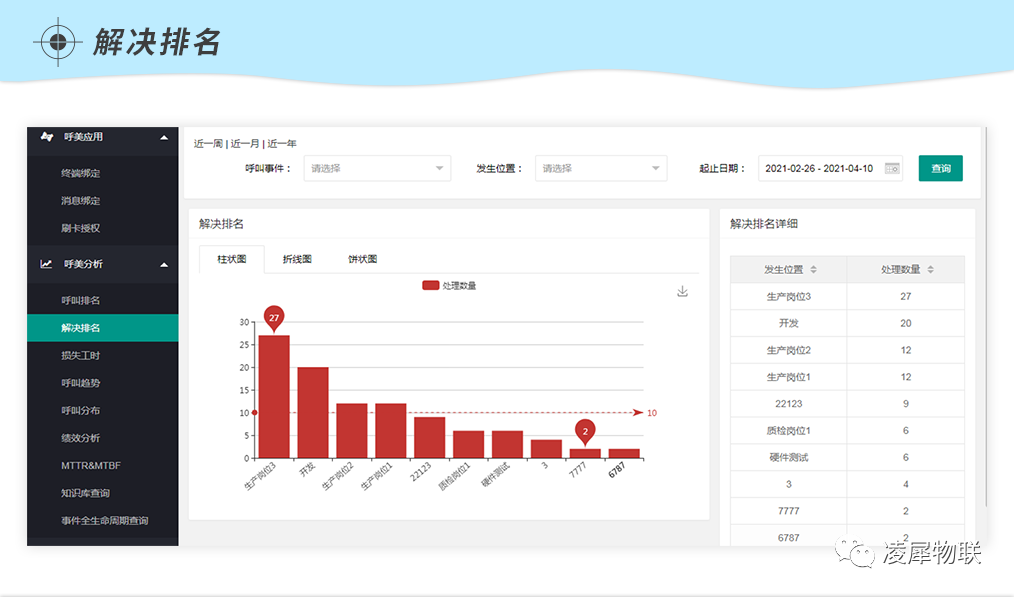This screenshot has height=597, width=1014.
Task: Open 损失工时 in the sidebar
Action: tap(80, 355)
